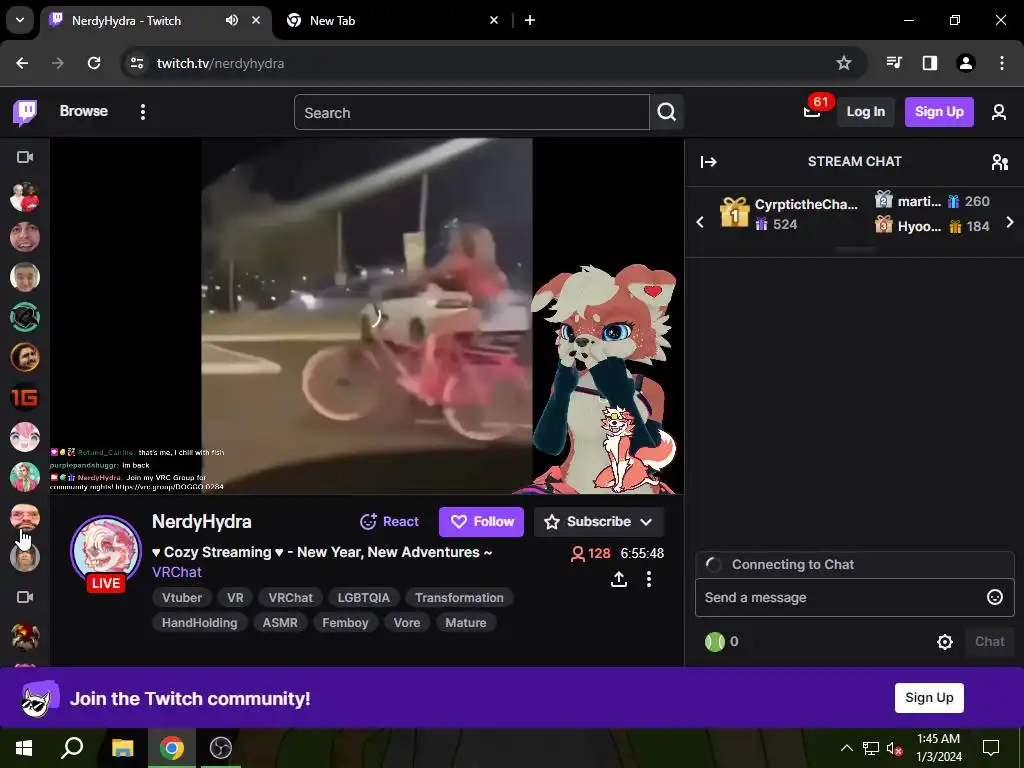This screenshot has height=768, width=1024.
Task: Open the 1G channel in sidebar
Action: (x=25, y=397)
